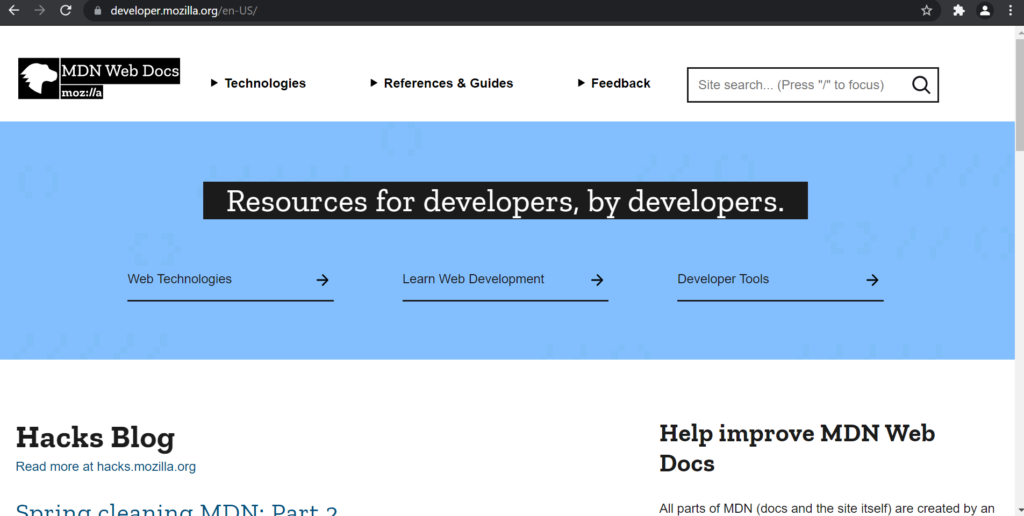Reload the page with the refresh icon
This screenshot has height=516, width=1024.
(x=65, y=10)
